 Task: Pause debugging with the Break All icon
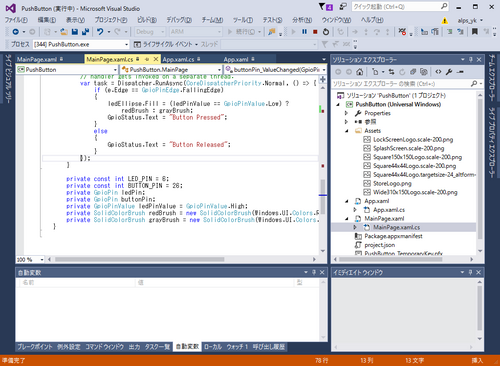(x=304, y=32)
